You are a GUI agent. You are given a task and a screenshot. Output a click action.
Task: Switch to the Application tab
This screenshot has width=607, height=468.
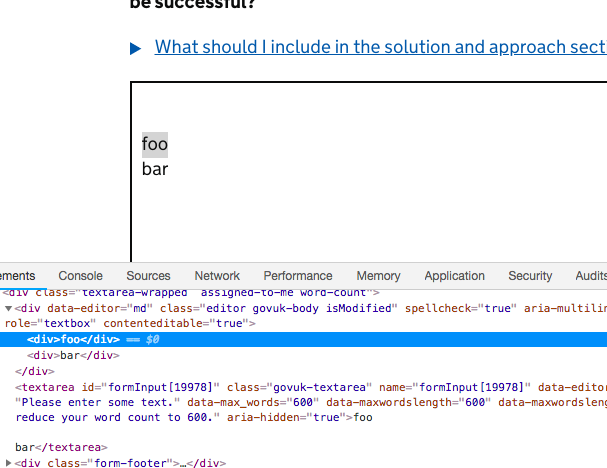point(454,276)
